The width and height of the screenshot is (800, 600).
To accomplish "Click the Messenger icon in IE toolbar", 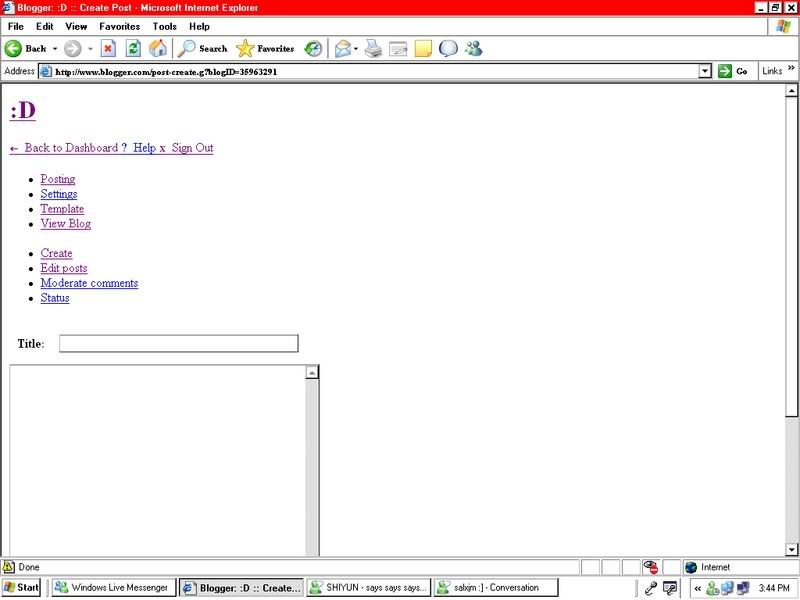I will (x=473, y=48).
